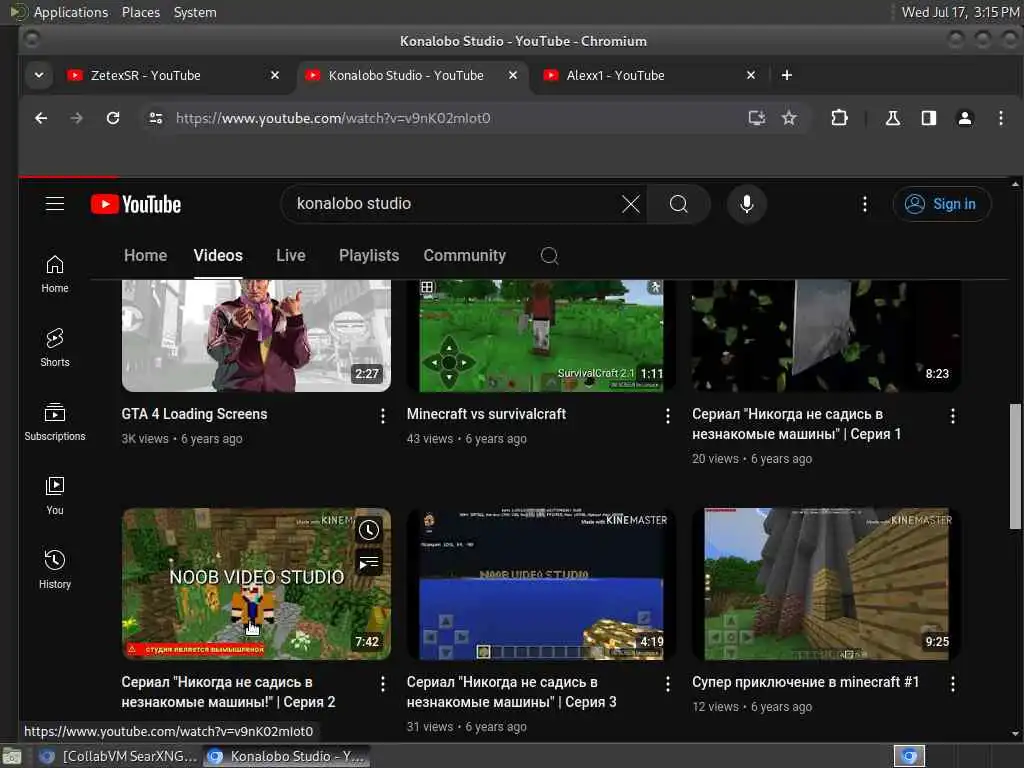Open a new tab with plus button
1024x768 pixels.
[x=787, y=75]
